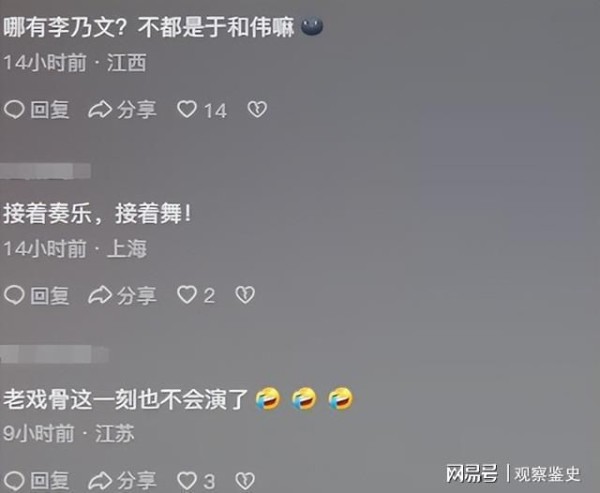Like the Shanghai comment with 2 likes

pos(187,295)
